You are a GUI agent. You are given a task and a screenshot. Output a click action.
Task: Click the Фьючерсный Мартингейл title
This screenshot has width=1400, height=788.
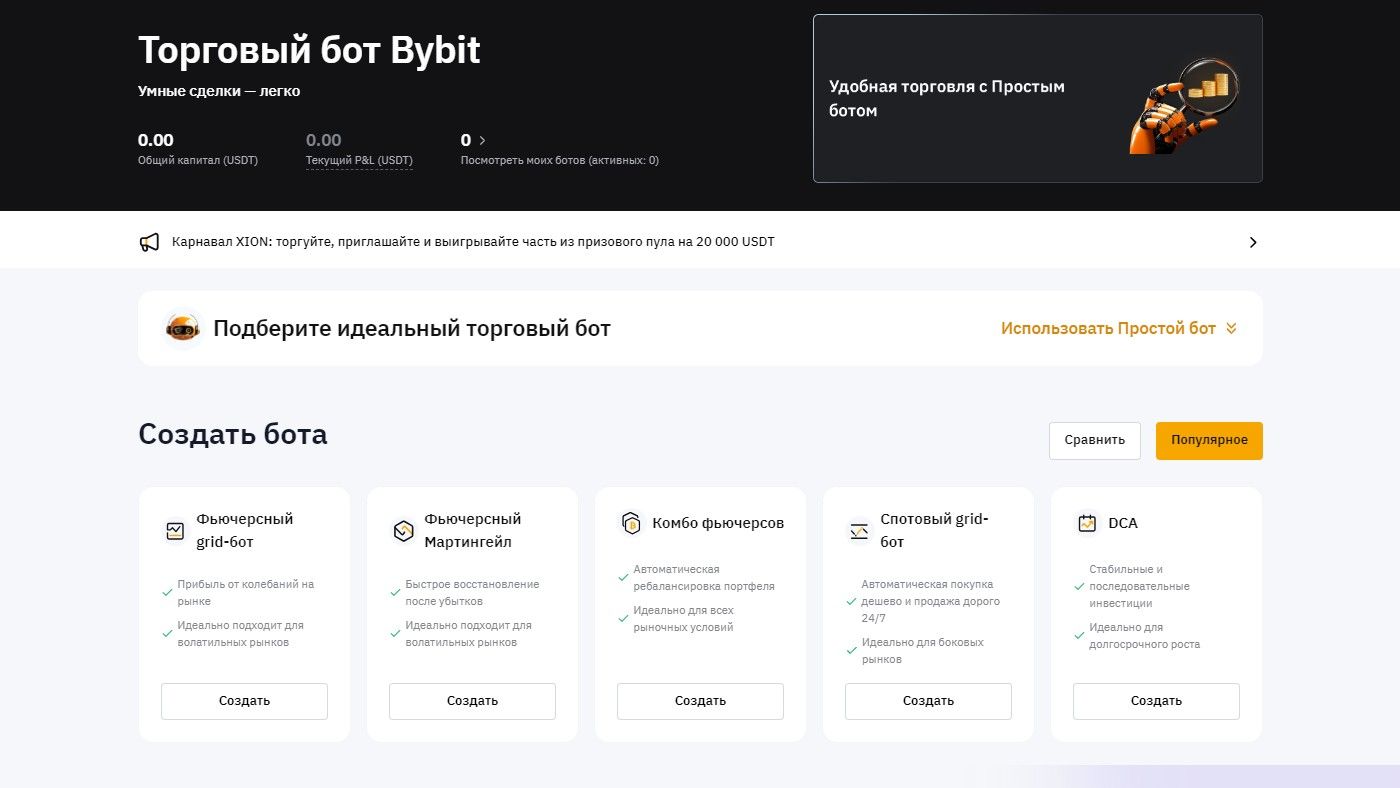[x=473, y=531]
